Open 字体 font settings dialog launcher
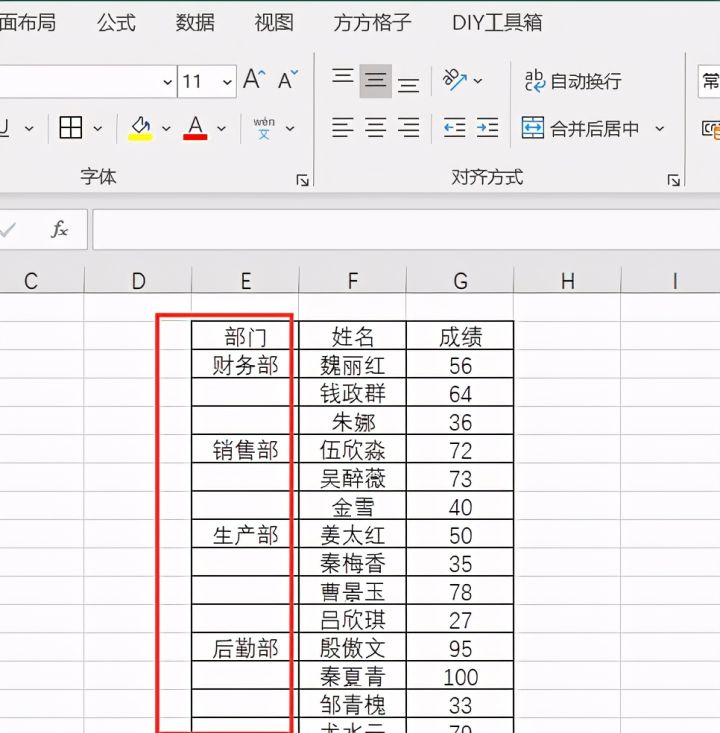720x733 pixels. (x=302, y=180)
